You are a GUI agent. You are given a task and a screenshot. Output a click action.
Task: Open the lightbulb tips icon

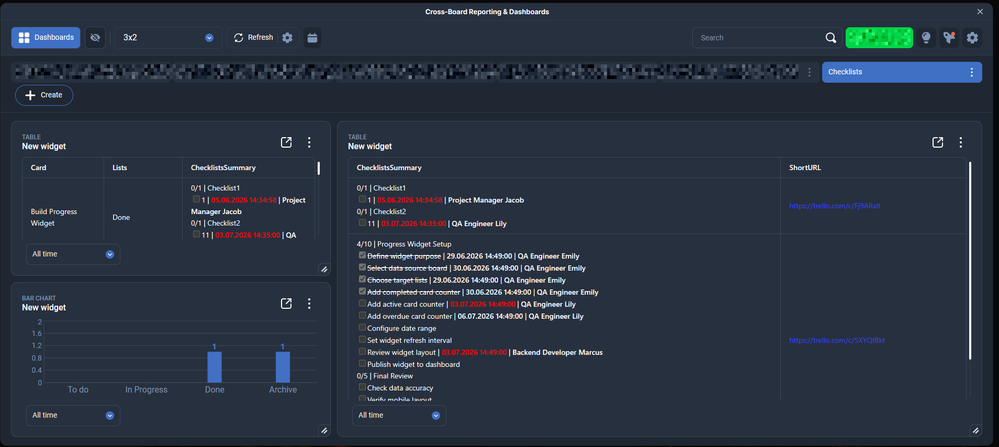926,38
